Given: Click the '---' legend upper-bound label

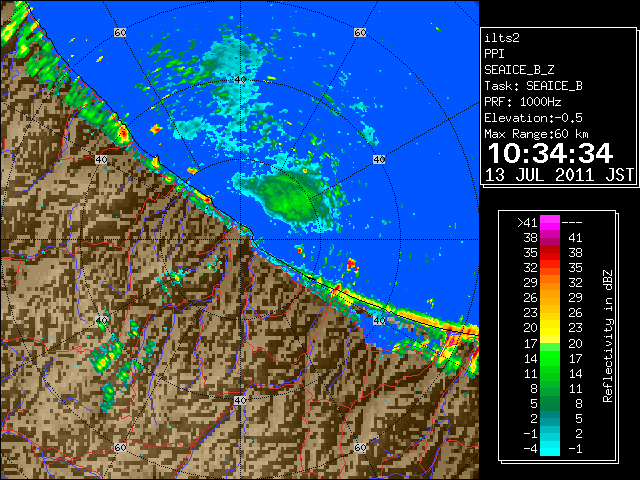Looking at the screenshot, I should pyautogui.click(x=572, y=222).
